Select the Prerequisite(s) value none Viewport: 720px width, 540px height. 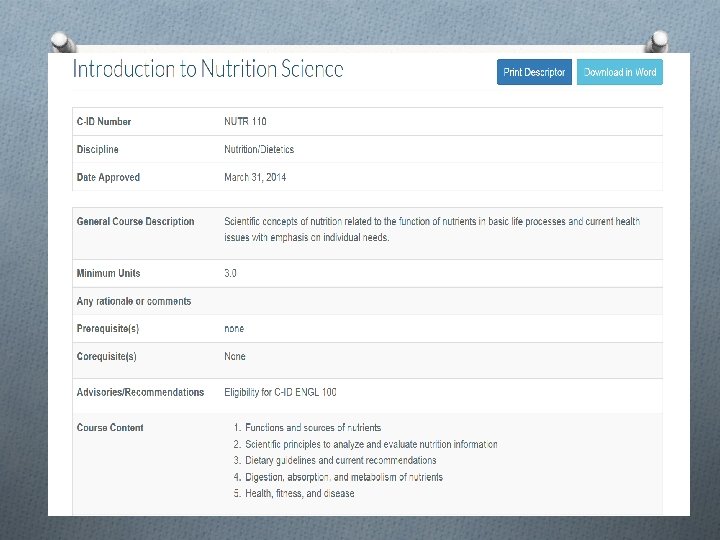point(234,329)
